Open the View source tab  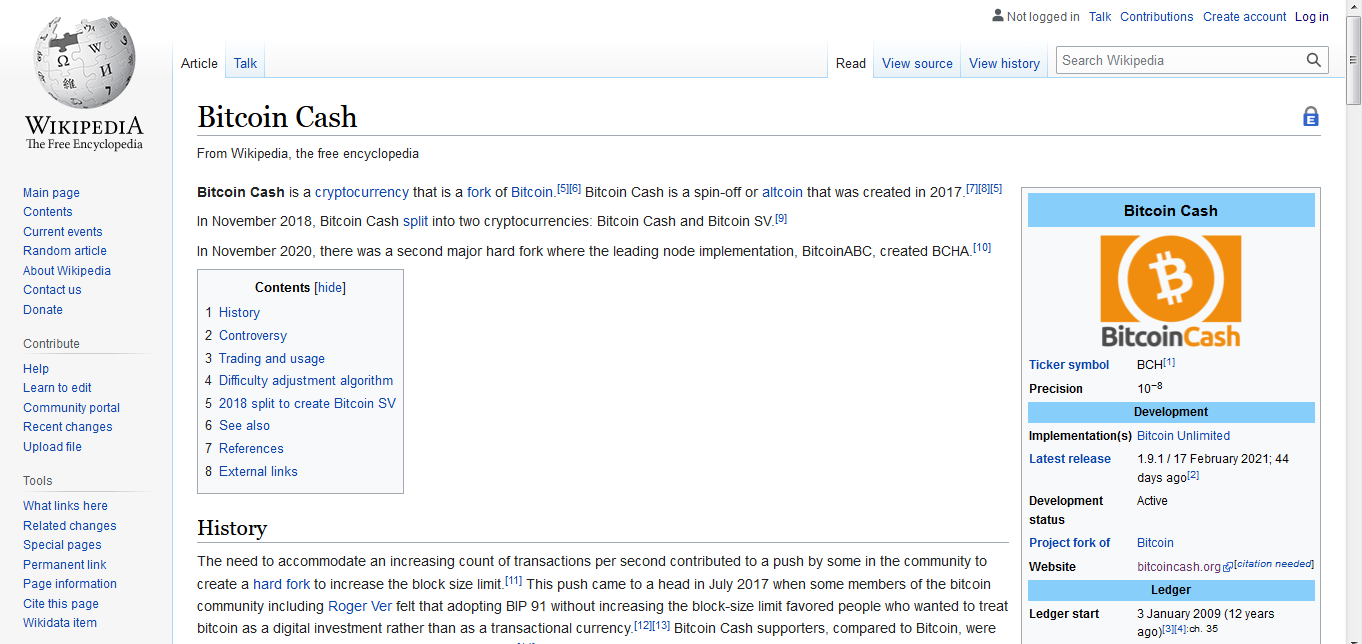click(917, 63)
